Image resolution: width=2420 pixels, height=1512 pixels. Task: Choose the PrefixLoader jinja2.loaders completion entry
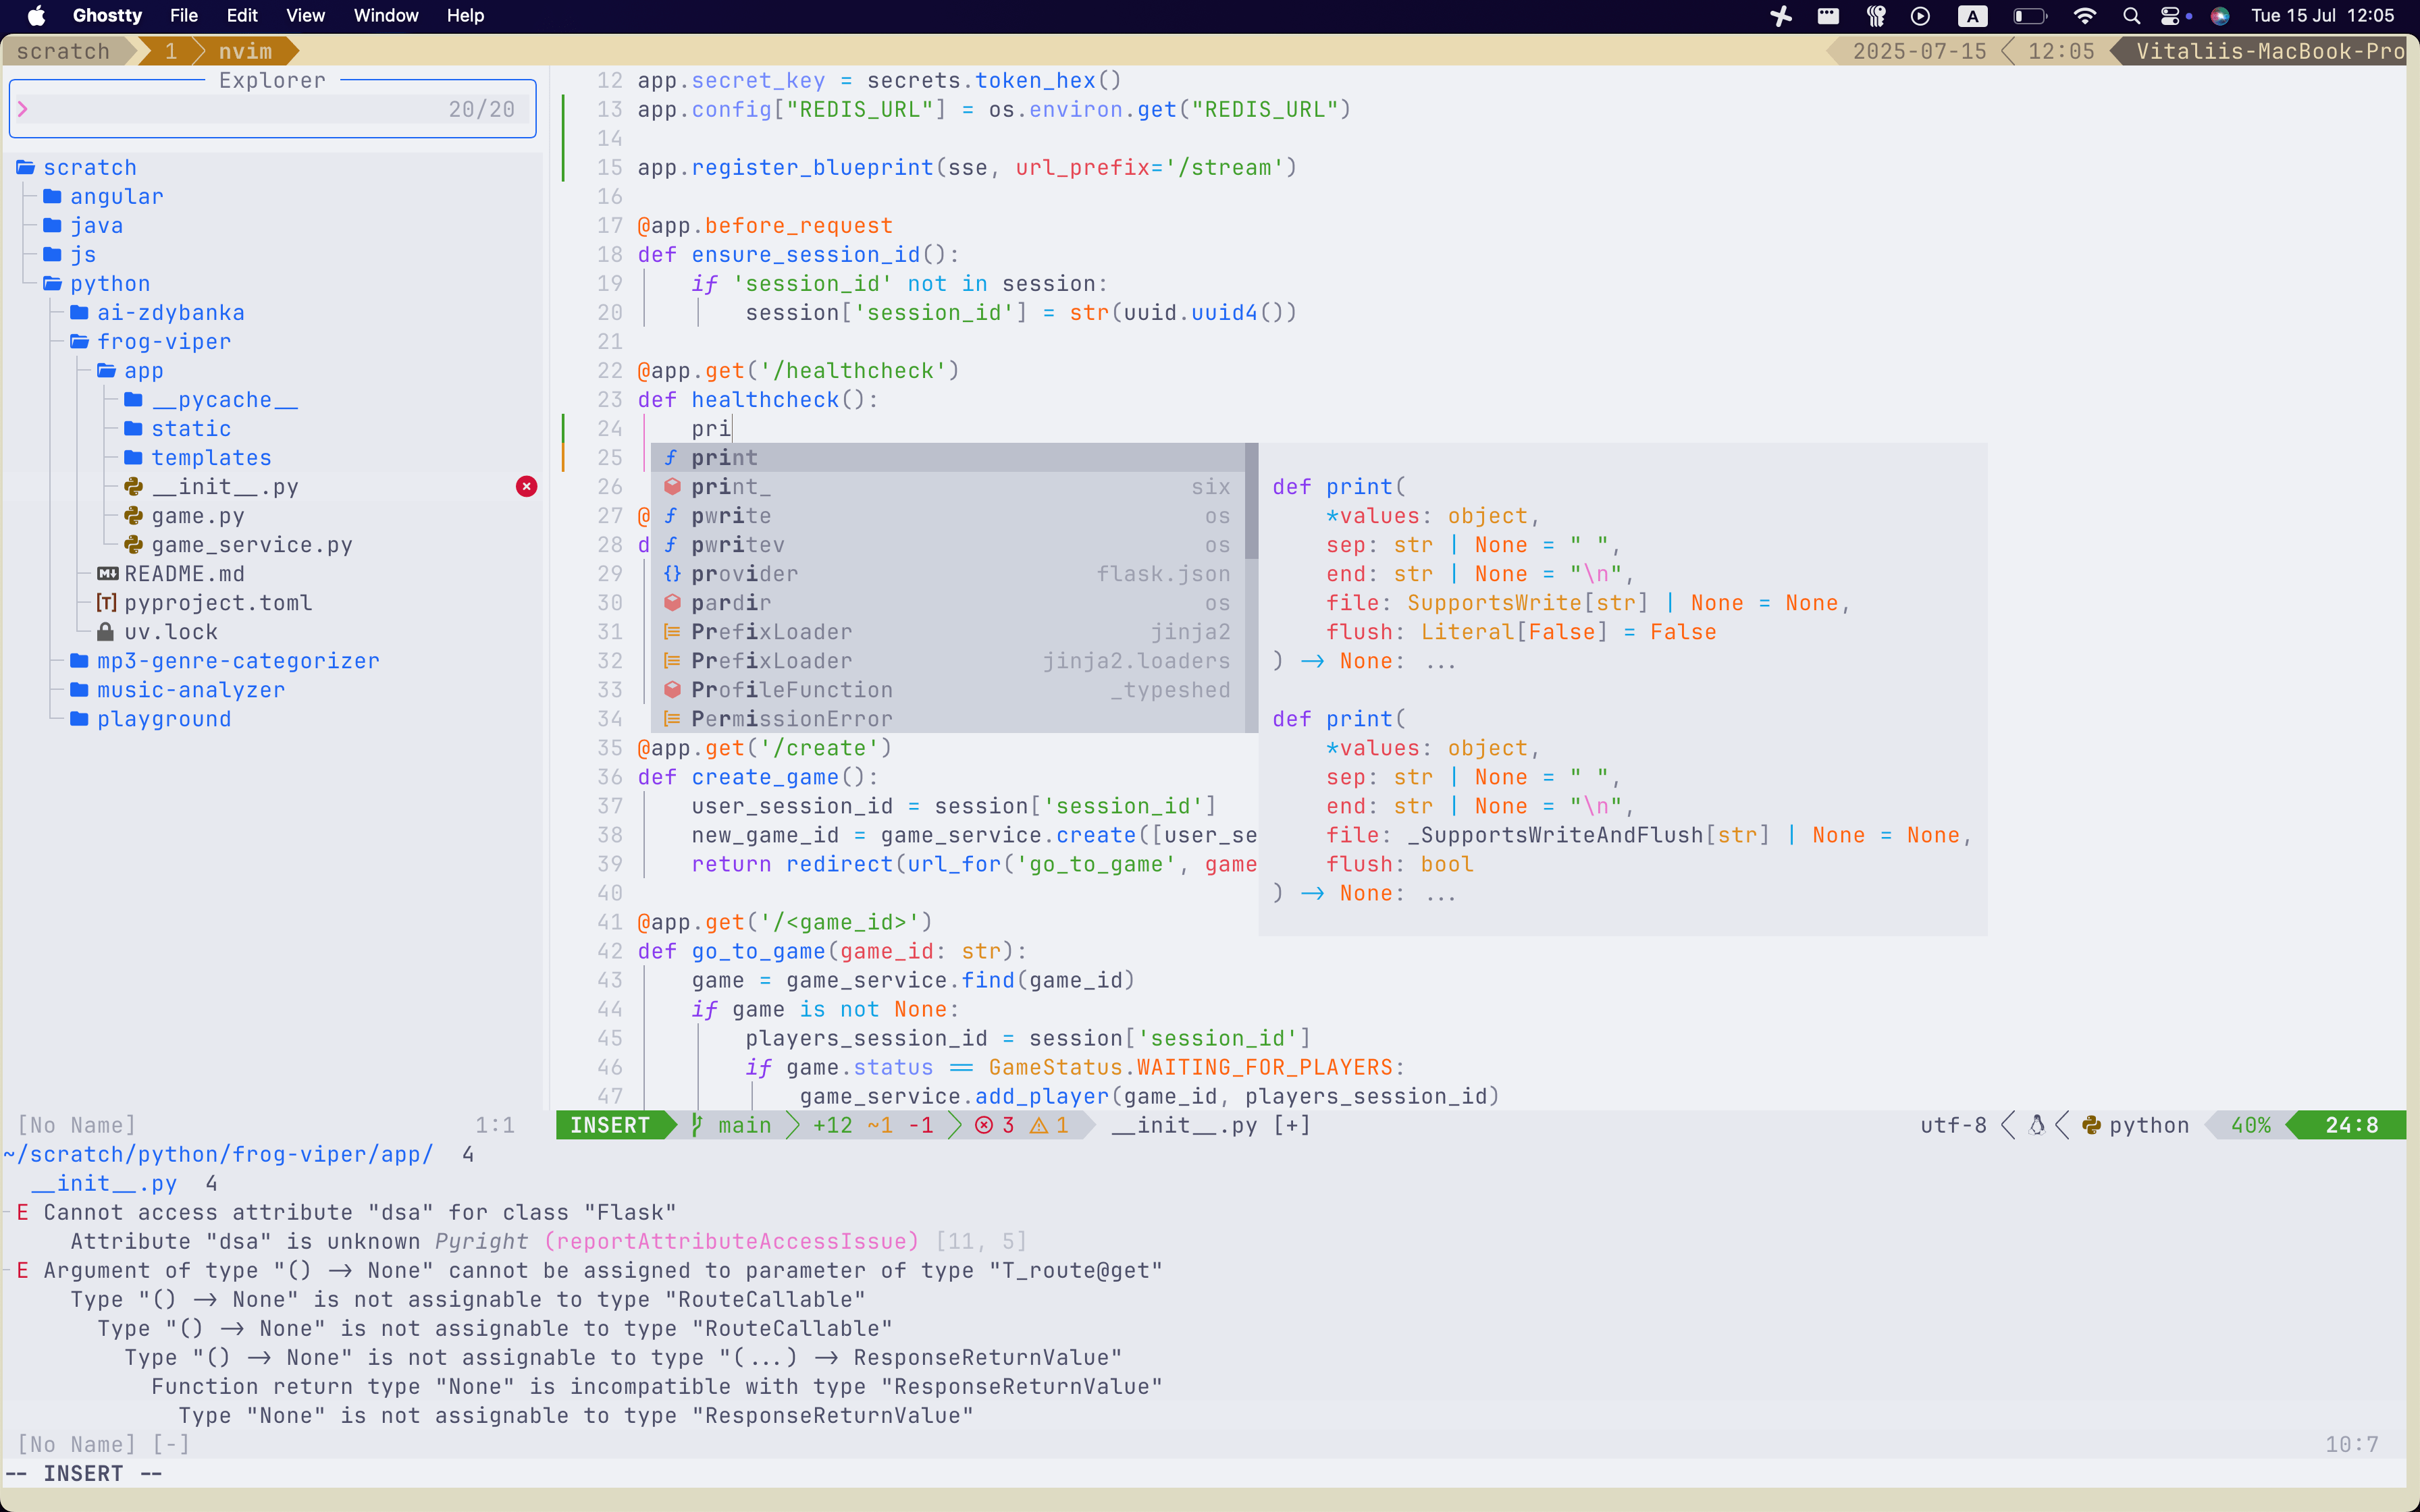[947, 661]
